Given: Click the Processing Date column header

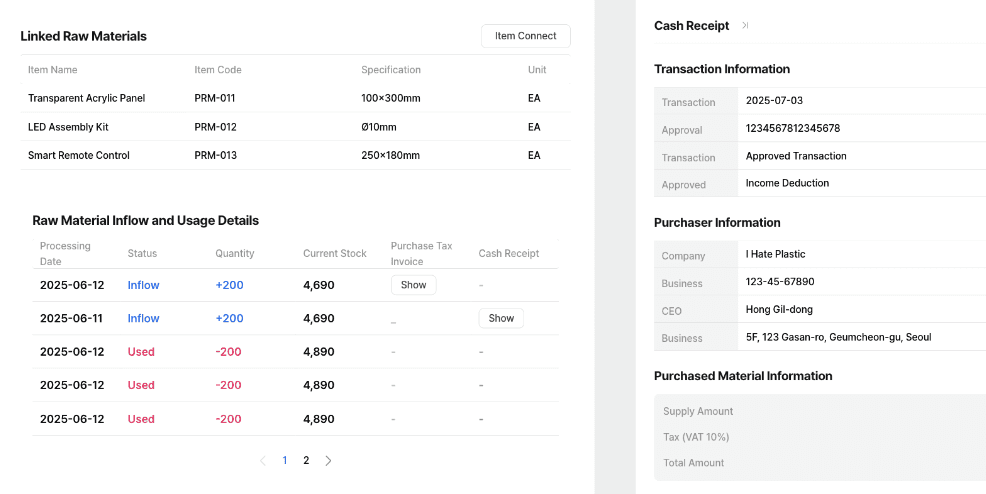Looking at the screenshot, I should (65, 253).
